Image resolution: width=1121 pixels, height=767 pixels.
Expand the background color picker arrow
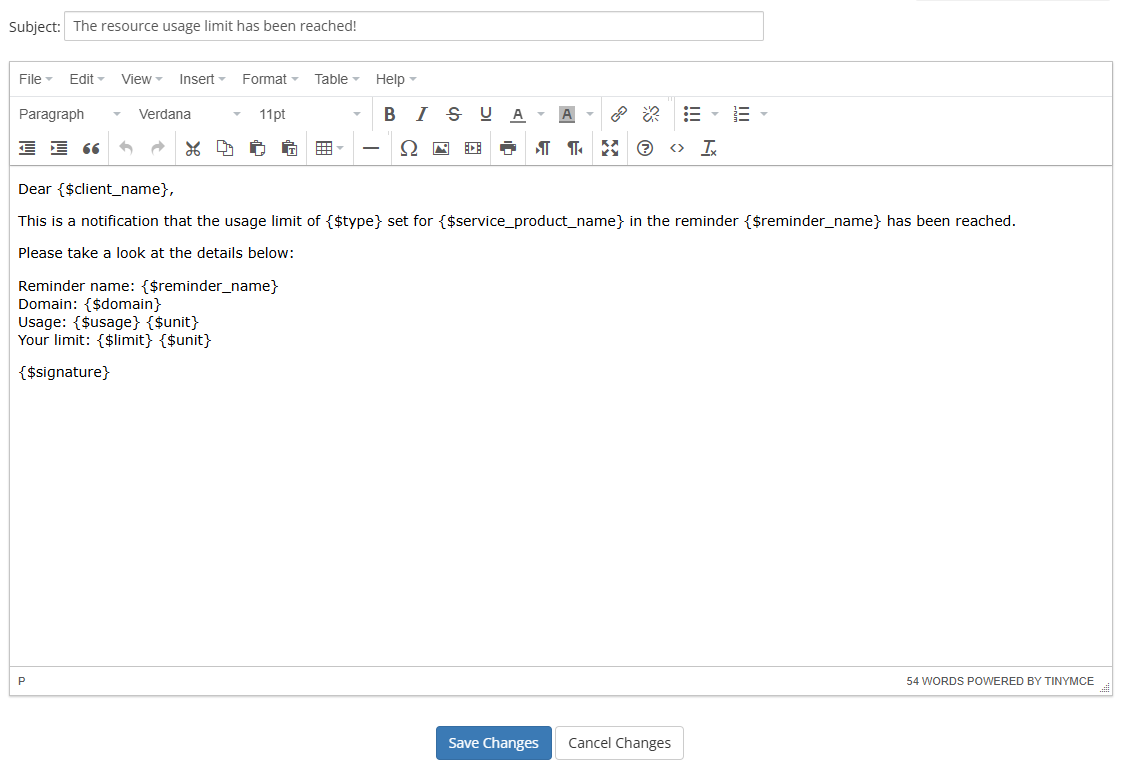590,114
